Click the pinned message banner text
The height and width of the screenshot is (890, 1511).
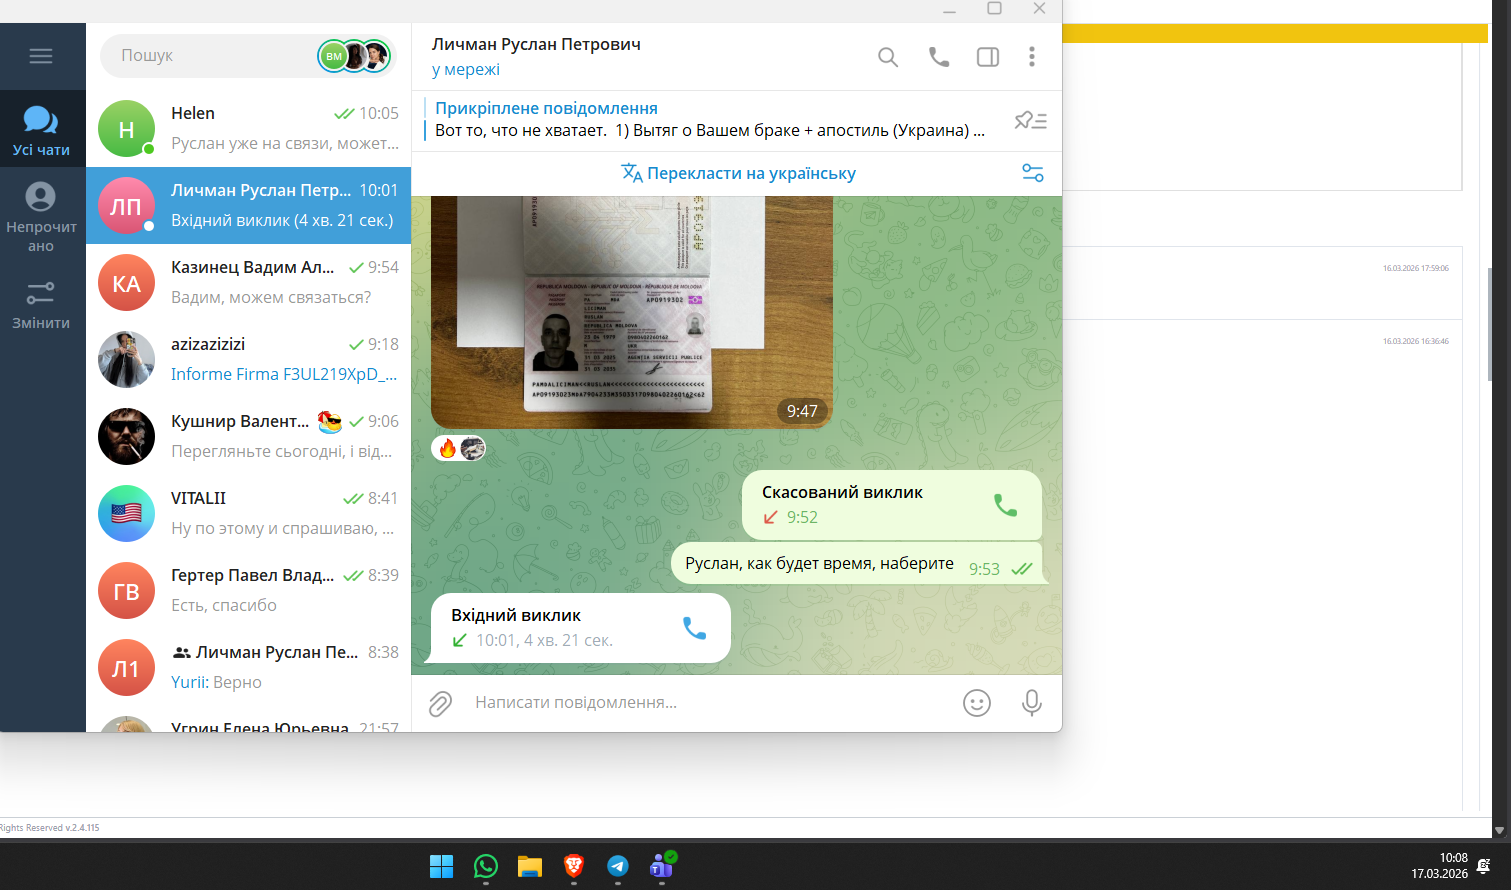pos(709,130)
